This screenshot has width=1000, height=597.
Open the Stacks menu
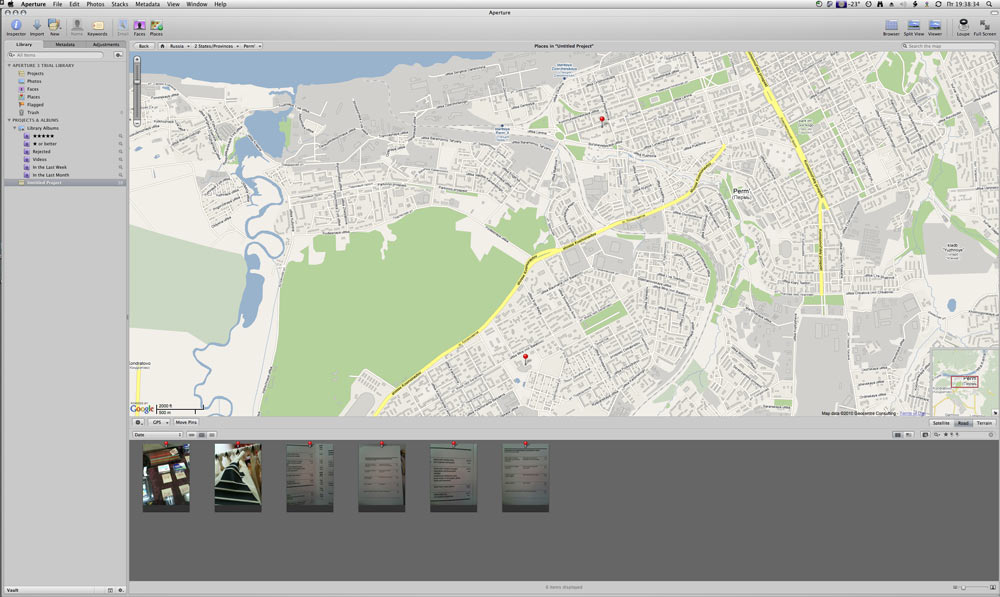coord(120,4)
